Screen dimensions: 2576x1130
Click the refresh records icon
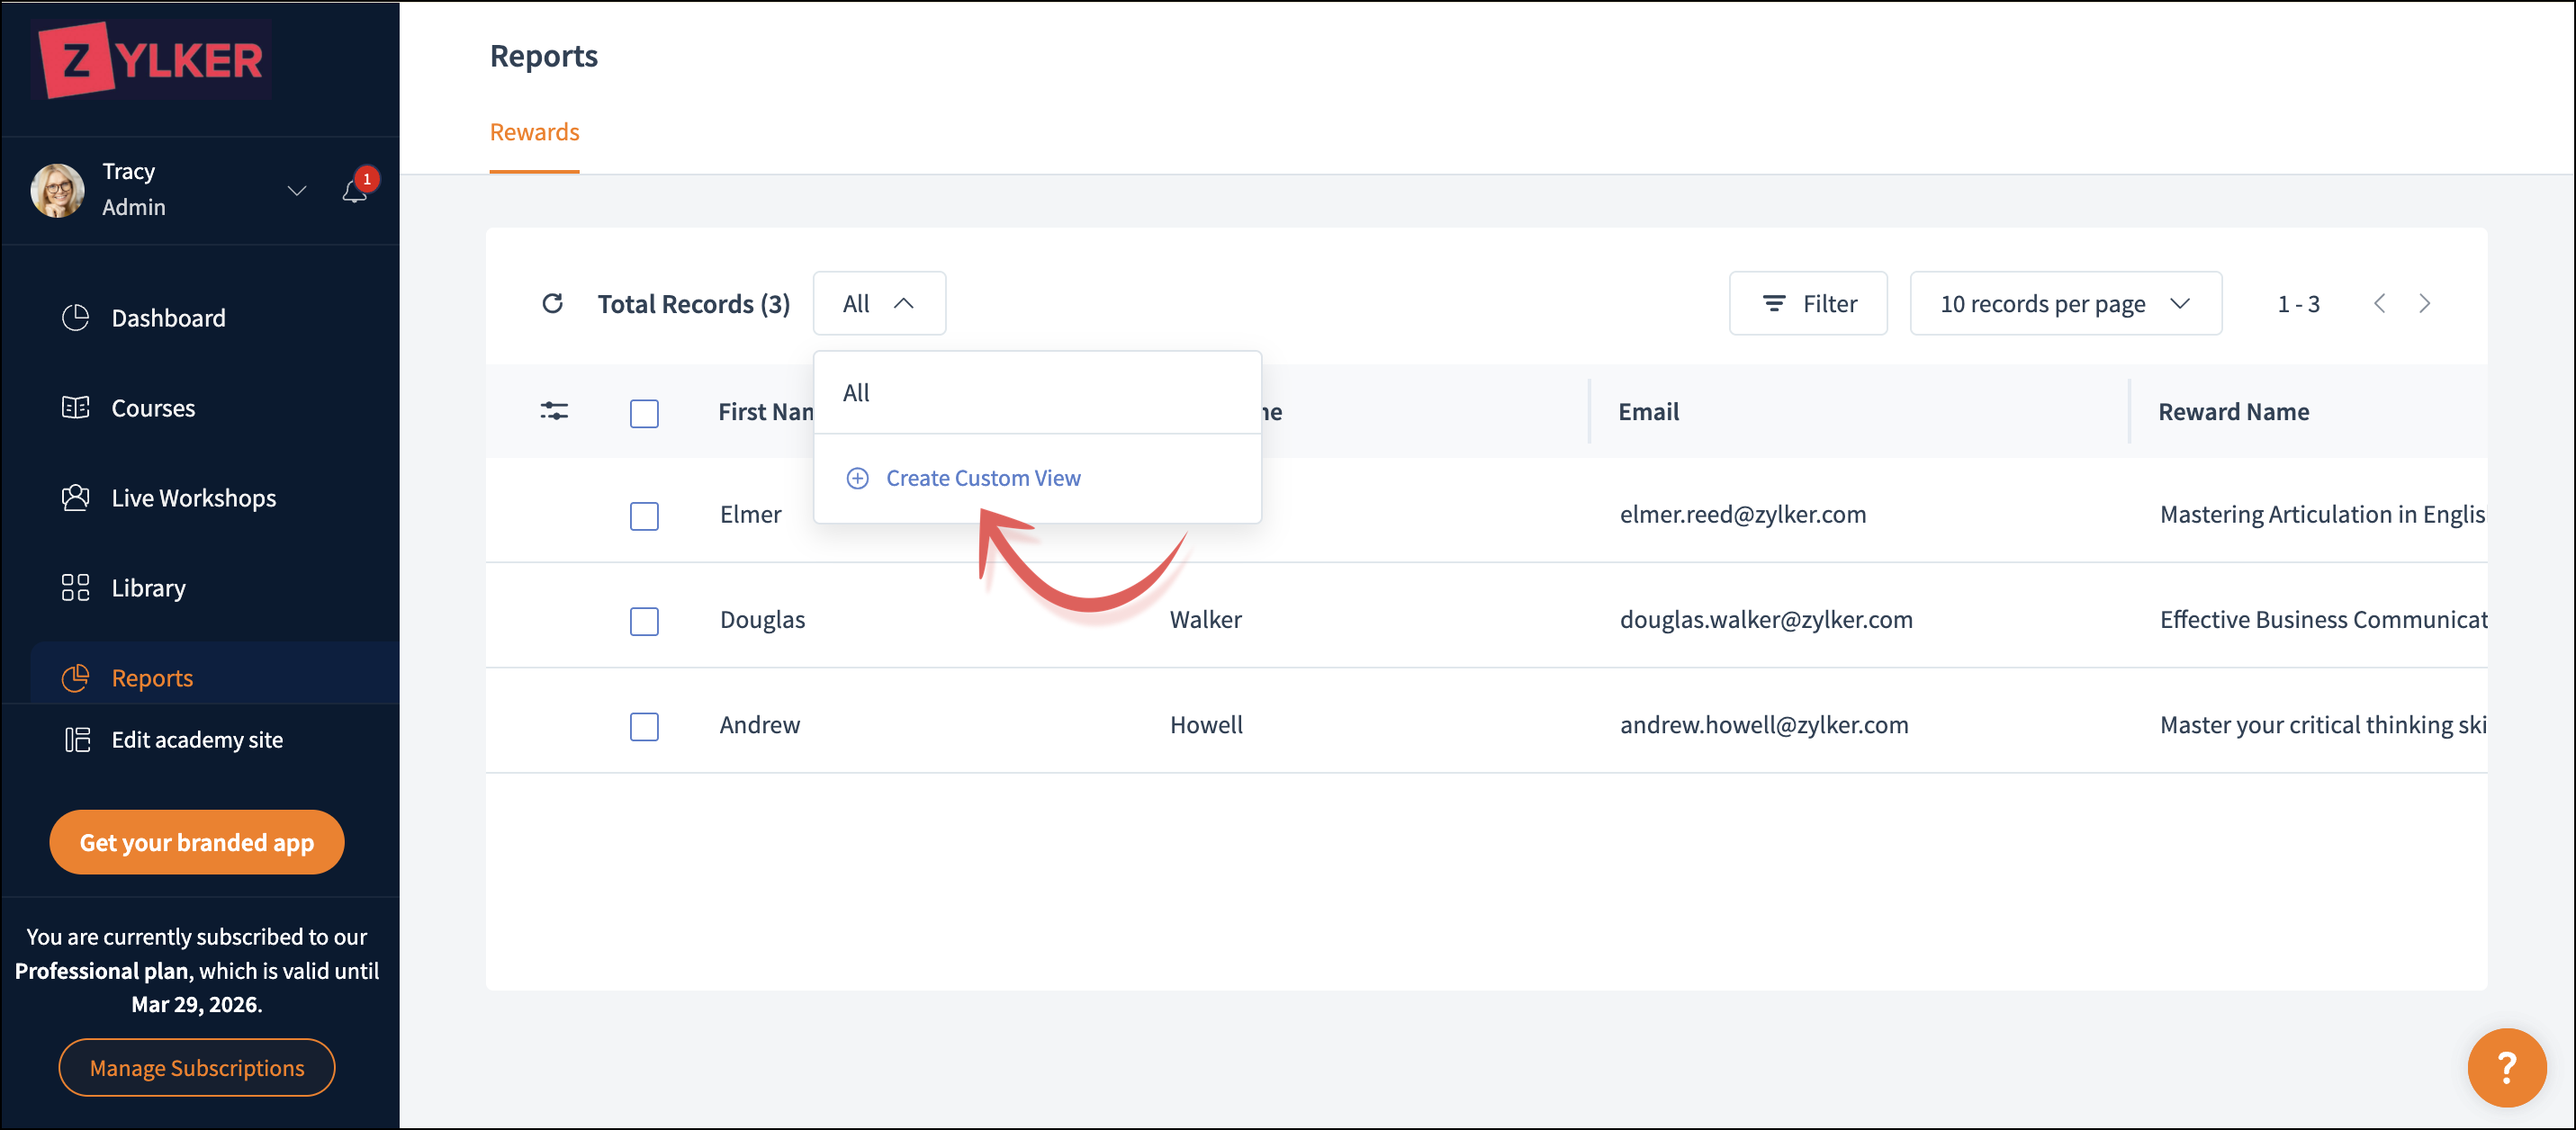pos(552,303)
